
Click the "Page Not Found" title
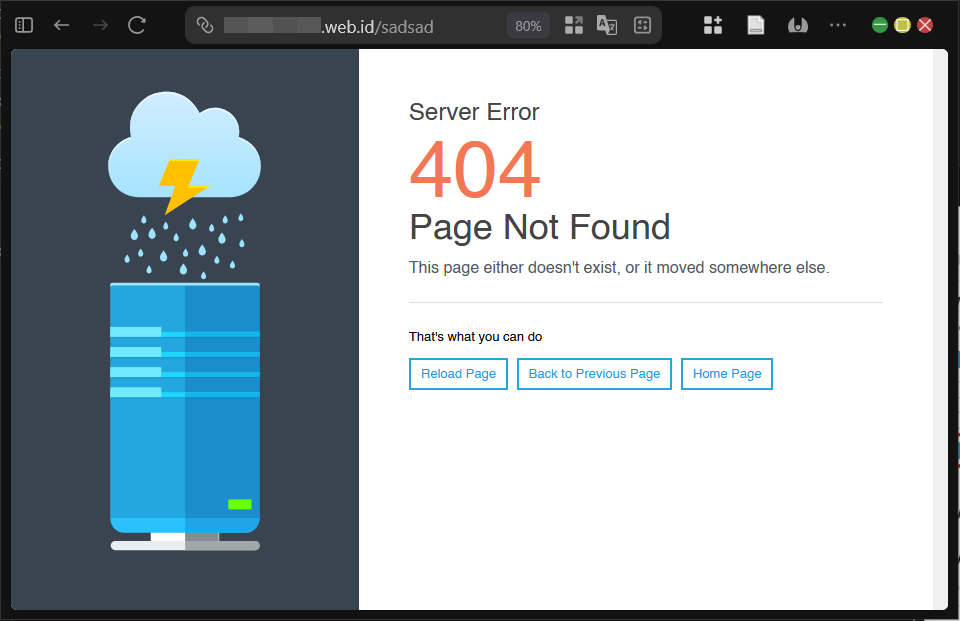[539, 227]
